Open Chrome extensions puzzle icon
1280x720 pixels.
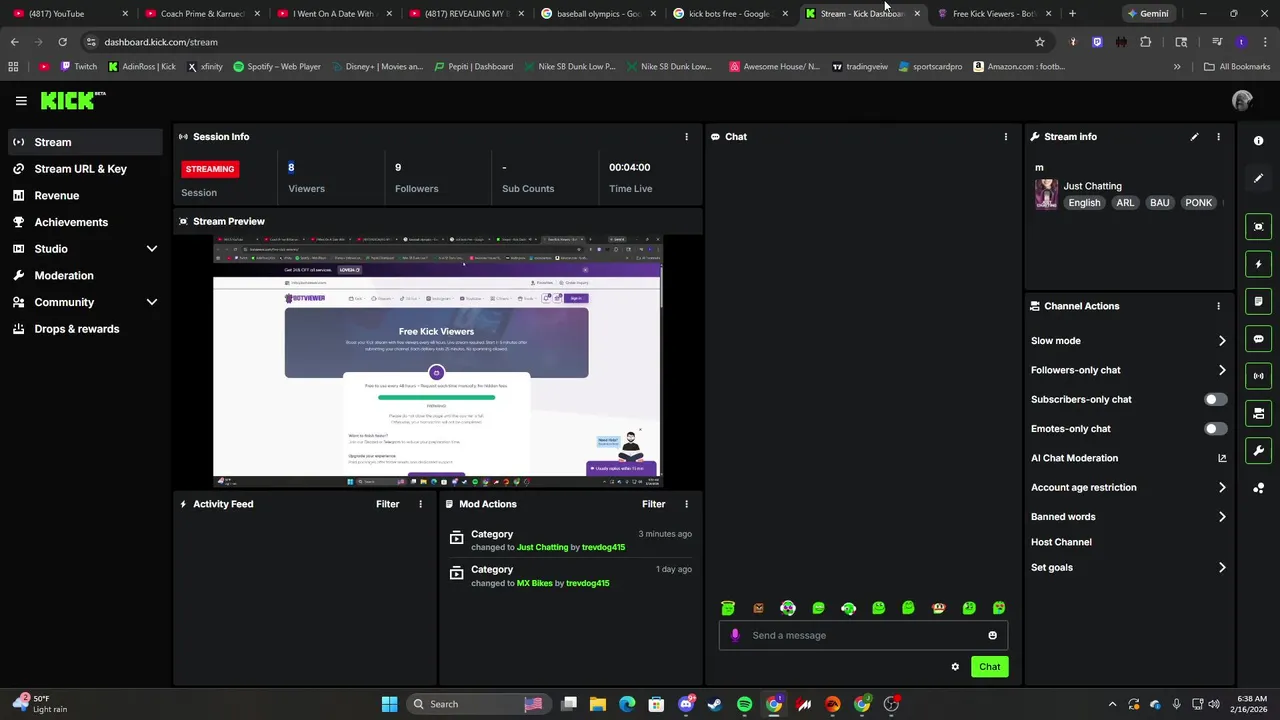point(1146,42)
